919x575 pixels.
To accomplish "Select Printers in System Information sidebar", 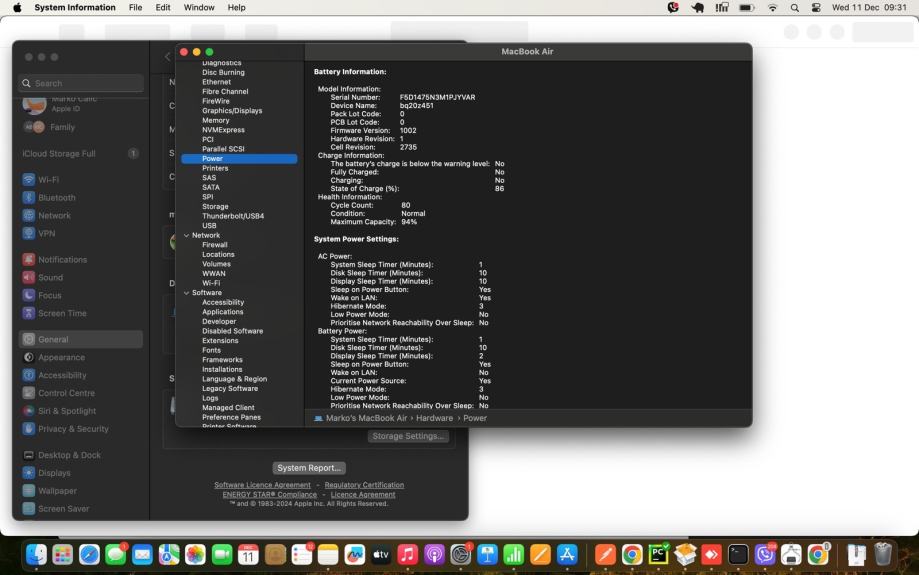I will tap(215, 168).
